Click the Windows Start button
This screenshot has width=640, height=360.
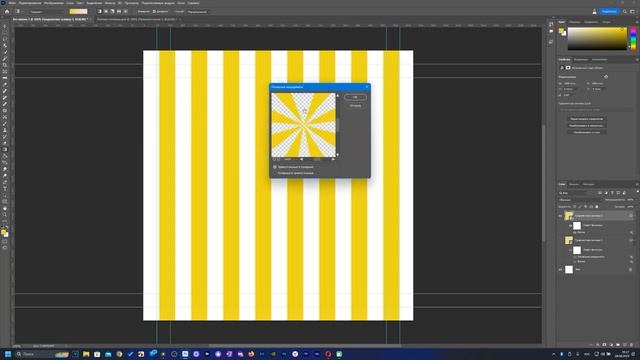tap(7, 354)
